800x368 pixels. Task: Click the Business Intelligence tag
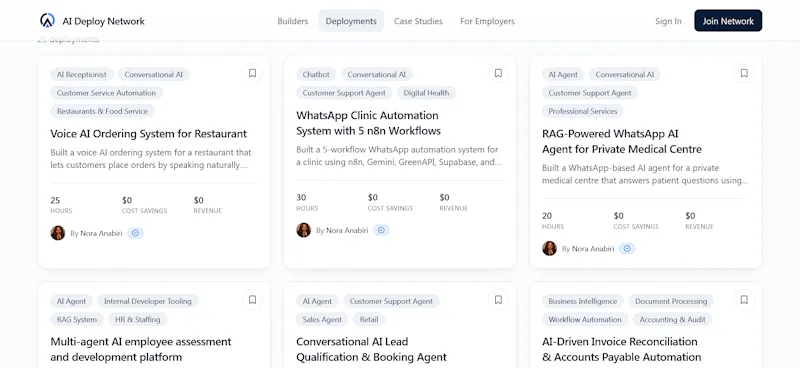(583, 301)
